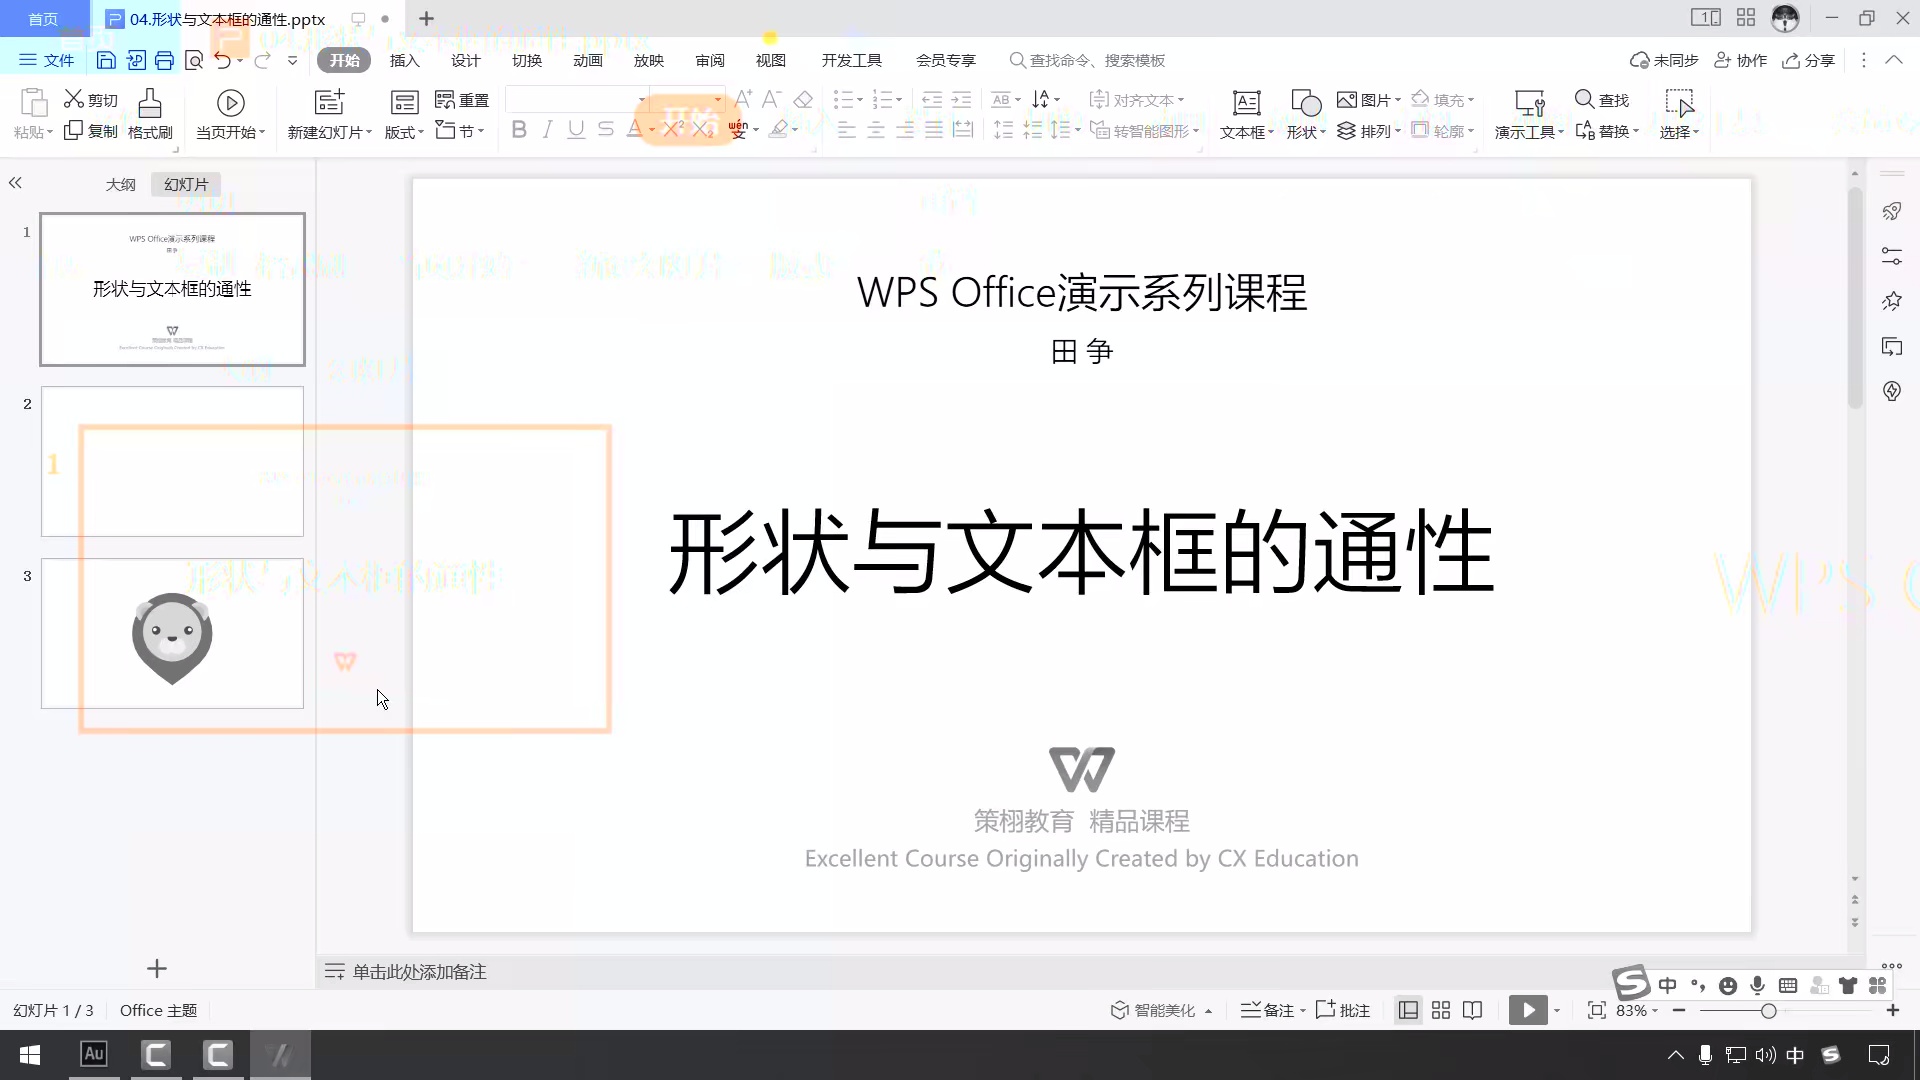Switch to Animation (动画) tab
The image size is (1920, 1080).
587,60
